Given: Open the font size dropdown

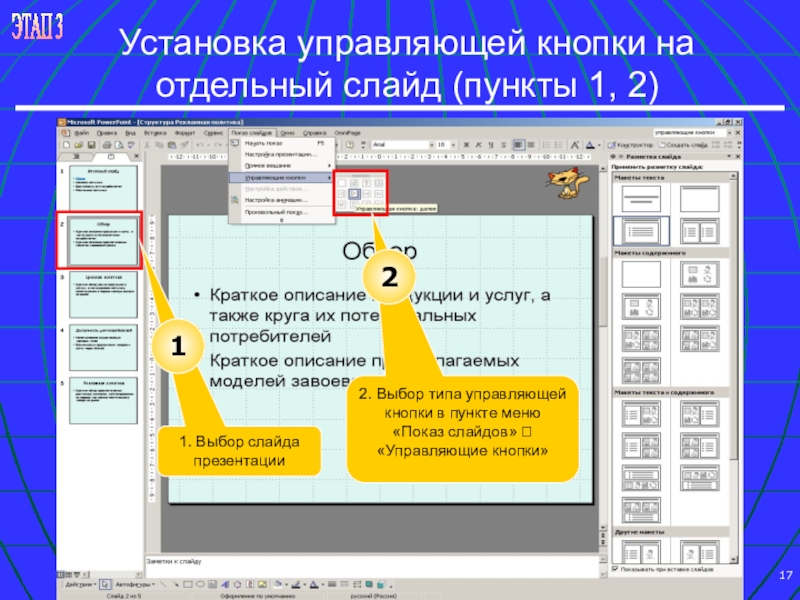Looking at the screenshot, I should 454,145.
